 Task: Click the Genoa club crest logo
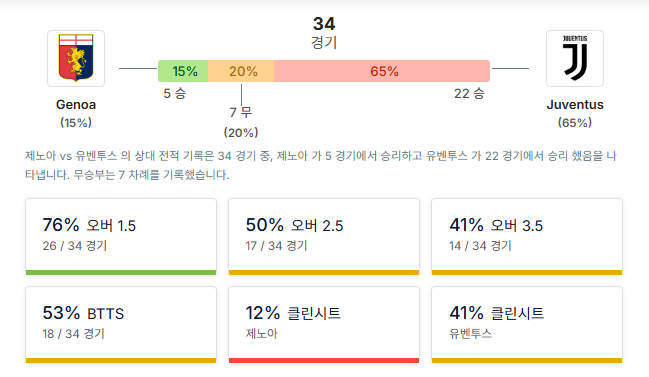click(76, 58)
